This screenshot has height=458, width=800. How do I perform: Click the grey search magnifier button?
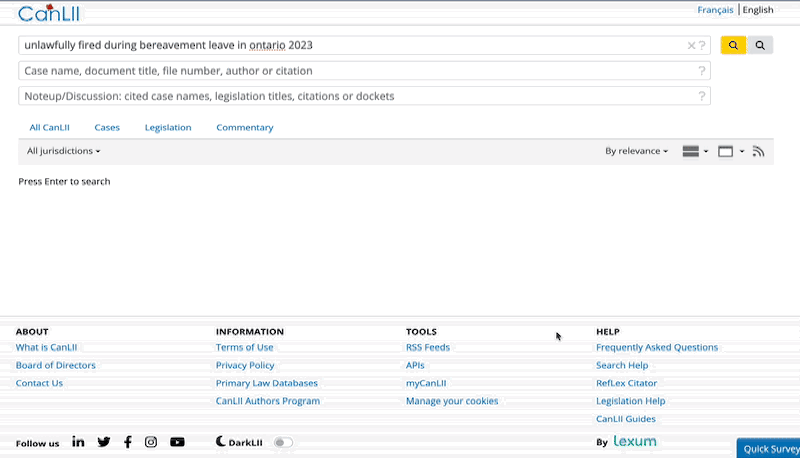tap(760, 45)
